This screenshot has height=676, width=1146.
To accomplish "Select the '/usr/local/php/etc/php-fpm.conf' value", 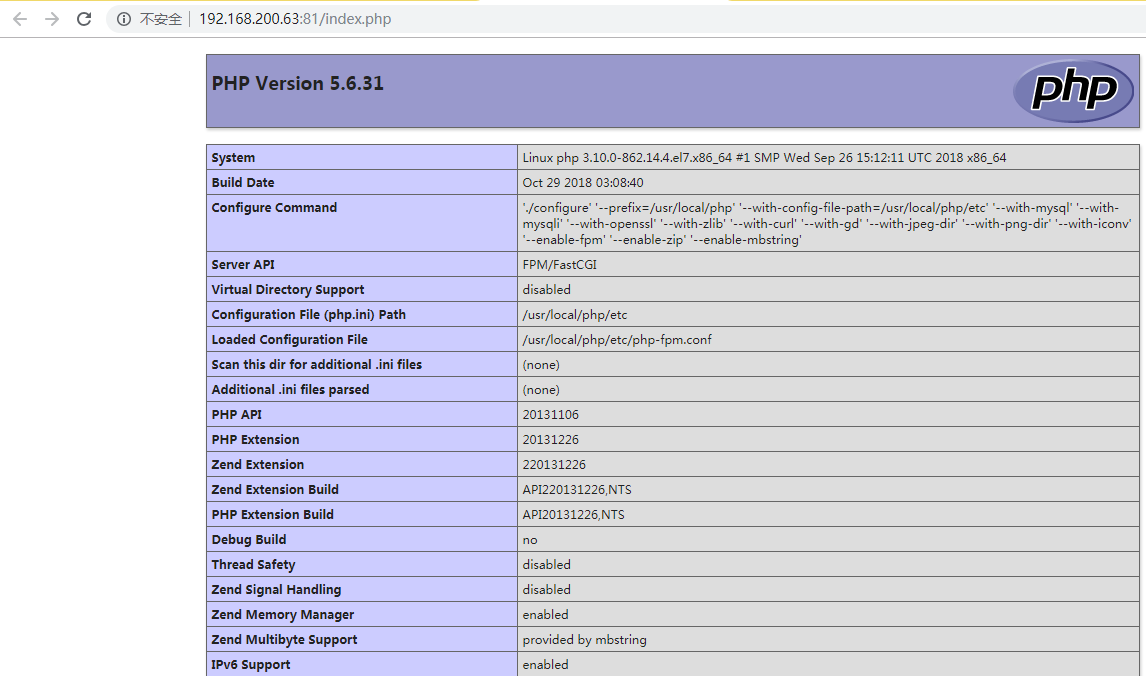I will (x=617, y=339).
